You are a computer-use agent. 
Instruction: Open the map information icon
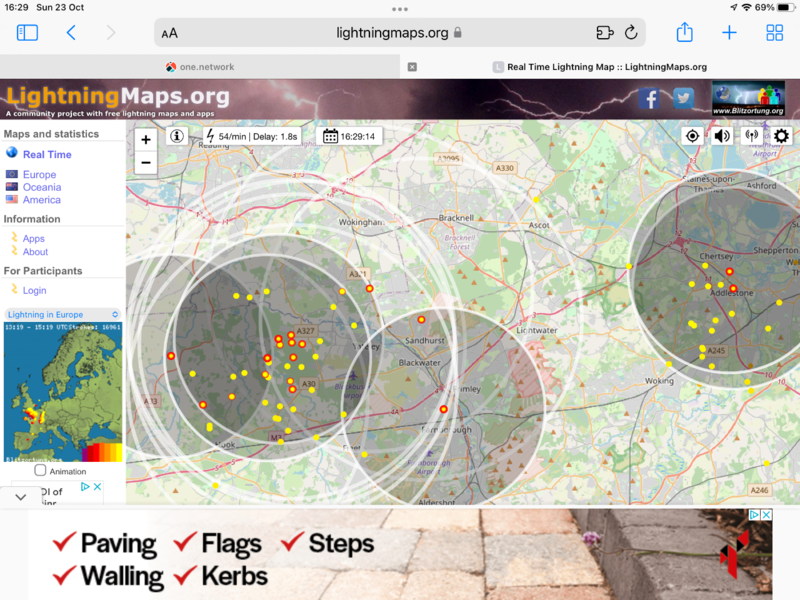(x=177, y=136)
